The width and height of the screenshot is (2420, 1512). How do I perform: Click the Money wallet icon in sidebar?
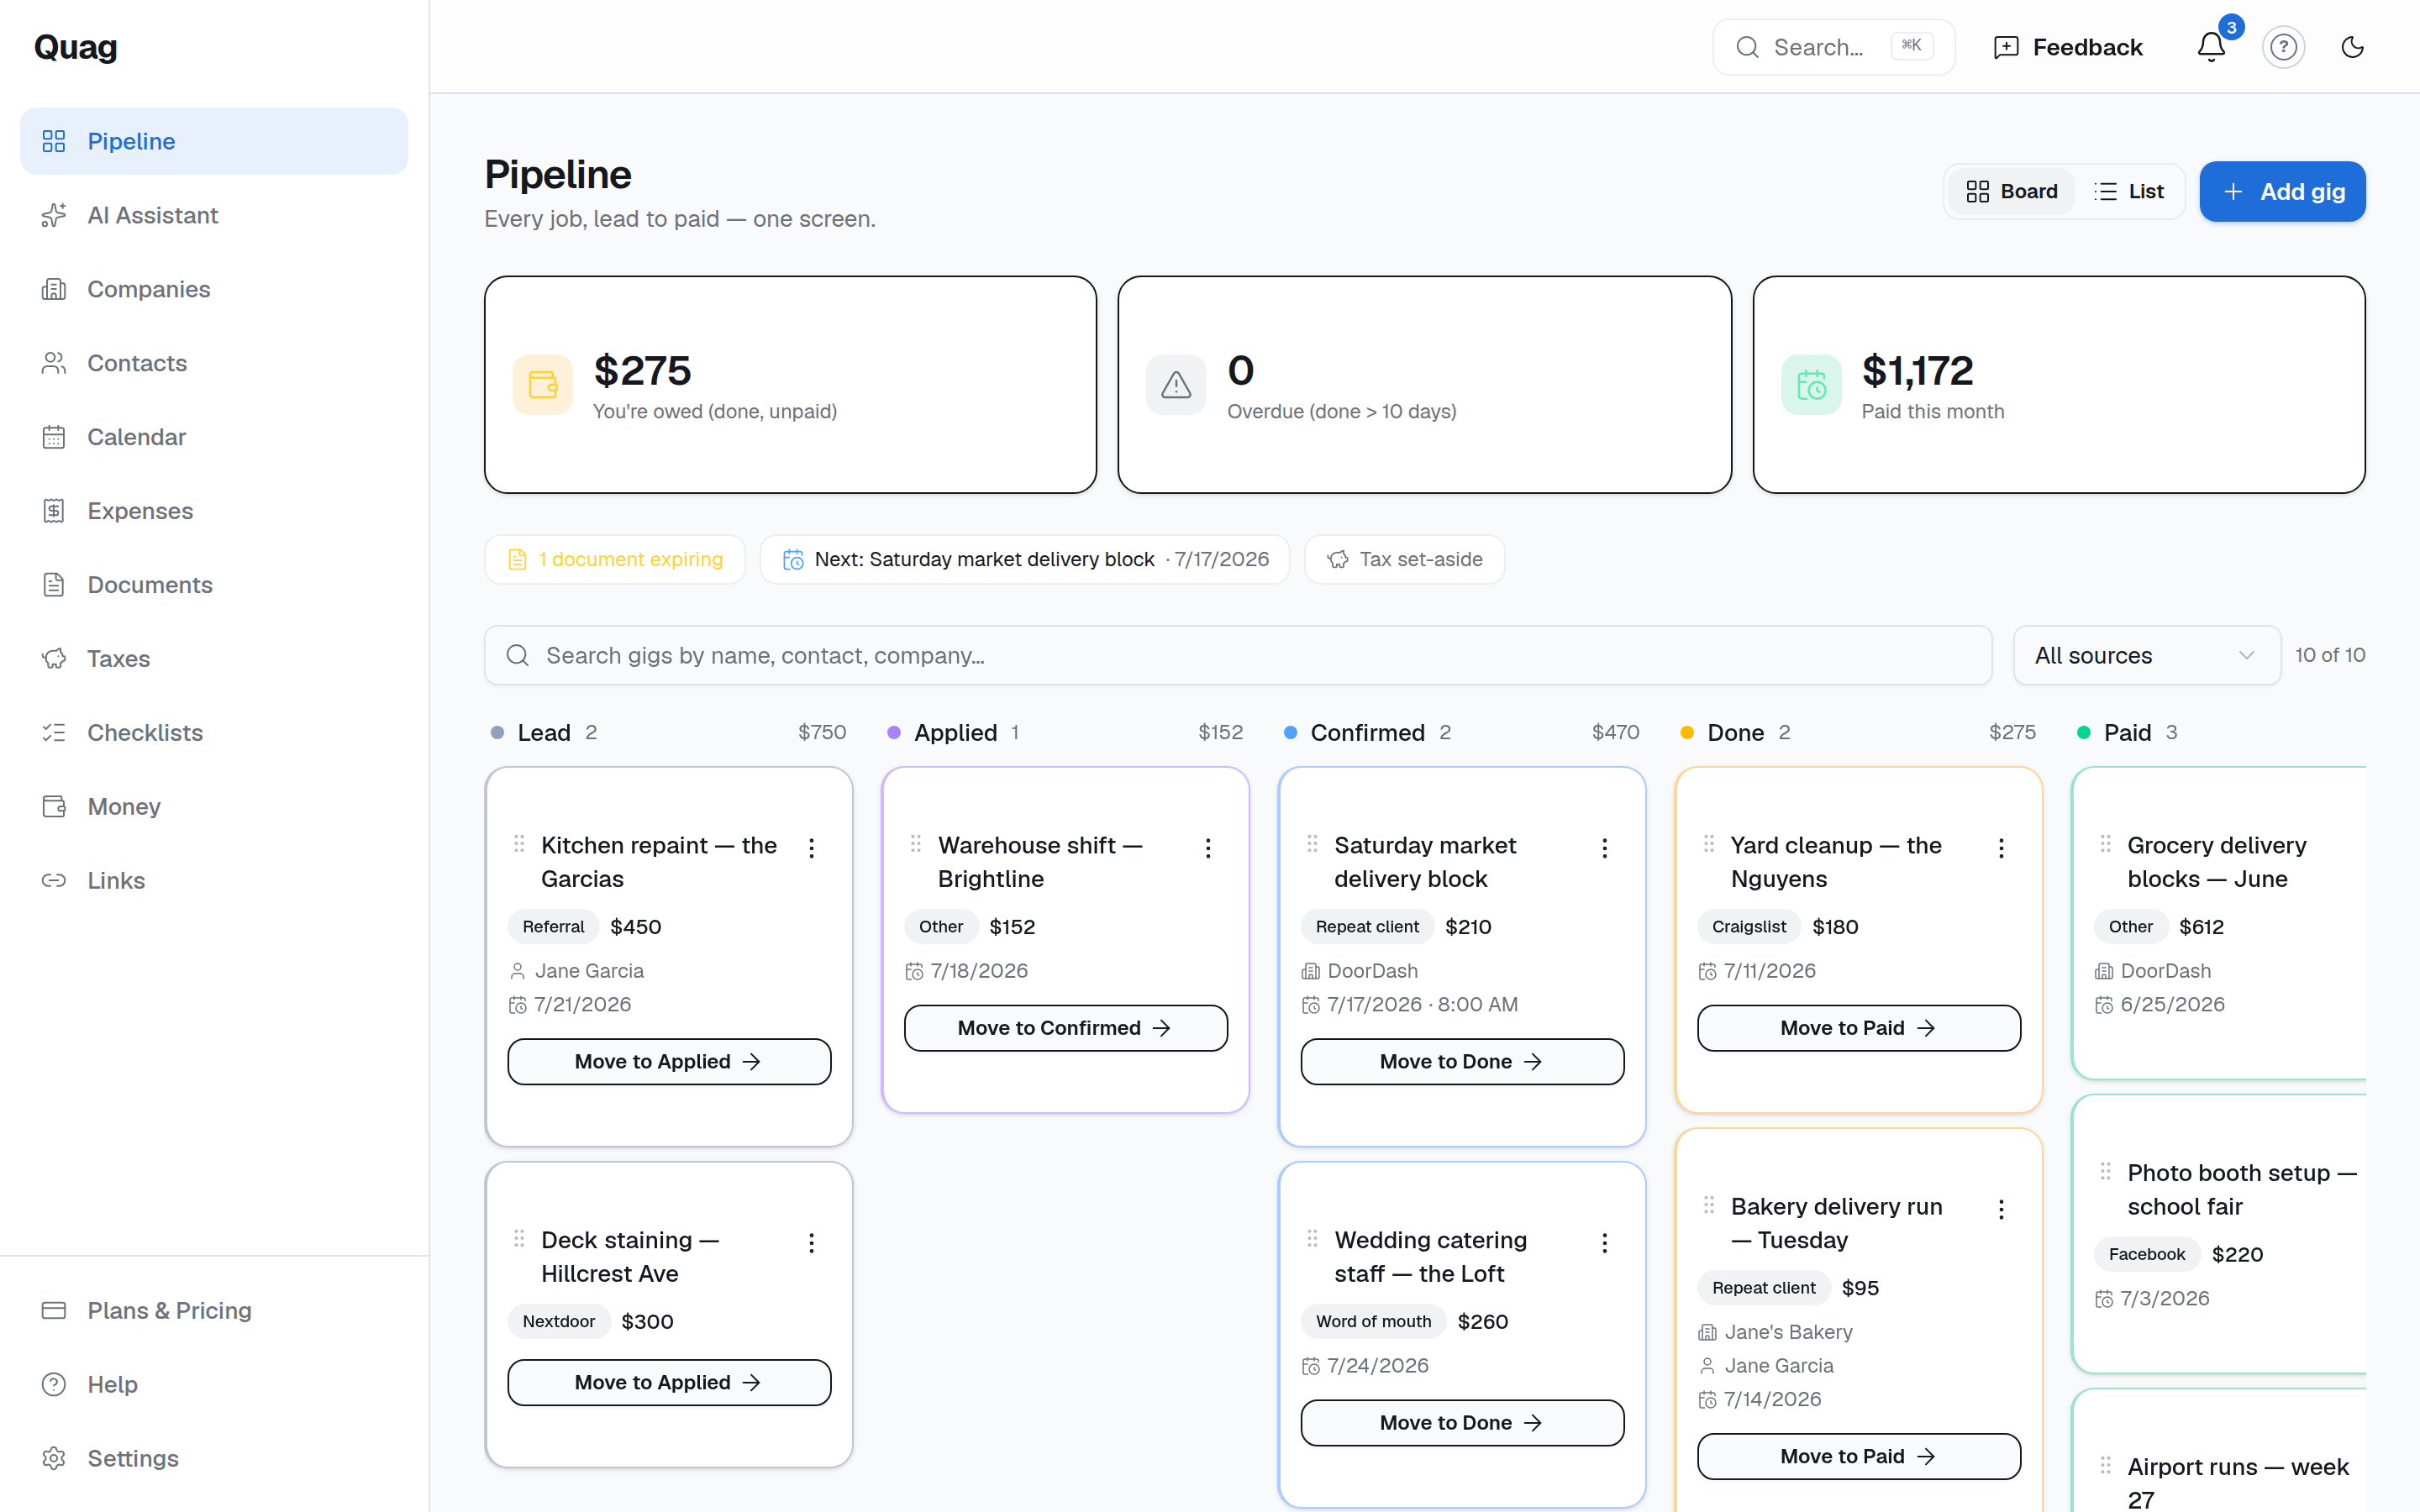click(x=54, y=806)
